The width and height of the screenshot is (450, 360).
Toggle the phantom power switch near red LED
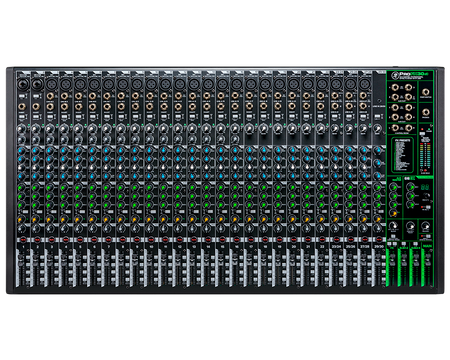(x=422, y=133)
